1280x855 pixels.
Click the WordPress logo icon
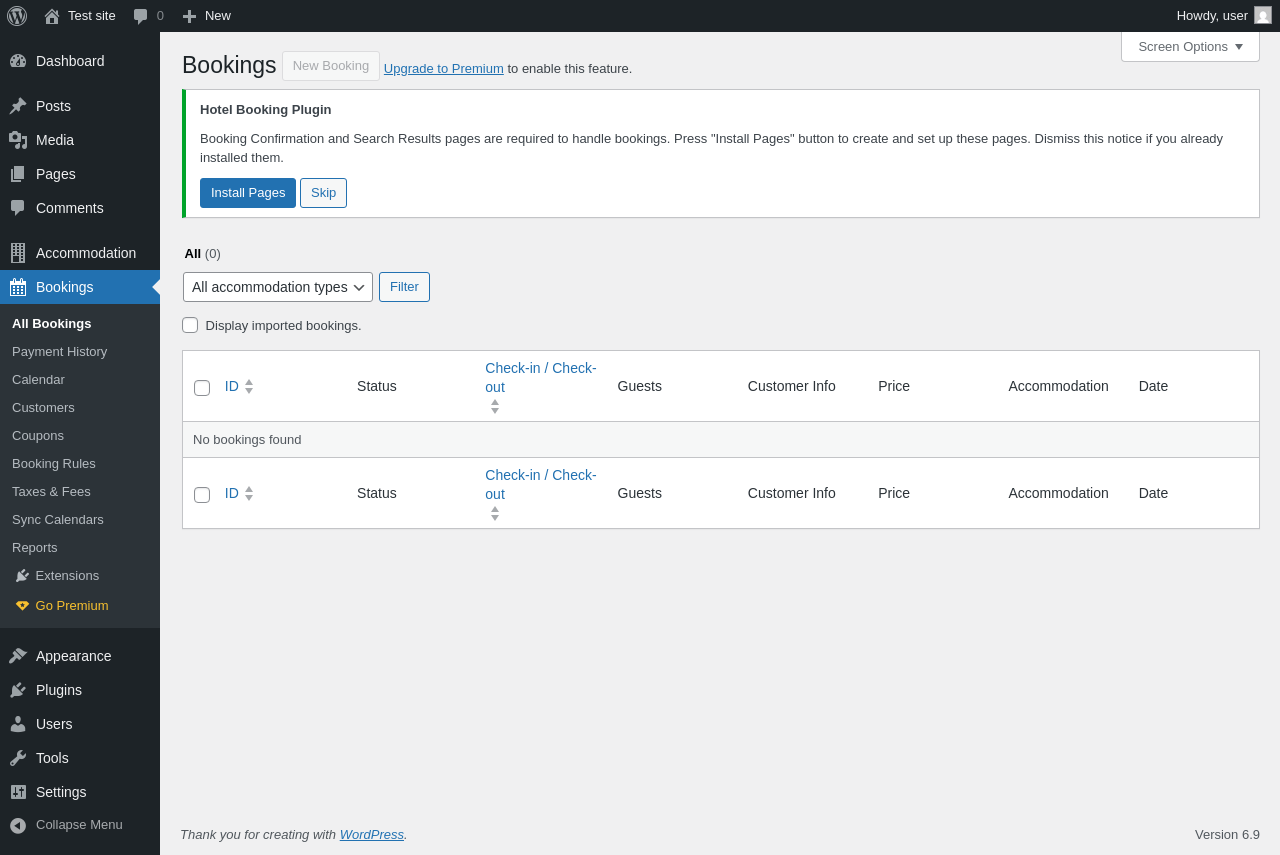coord(17,16)
